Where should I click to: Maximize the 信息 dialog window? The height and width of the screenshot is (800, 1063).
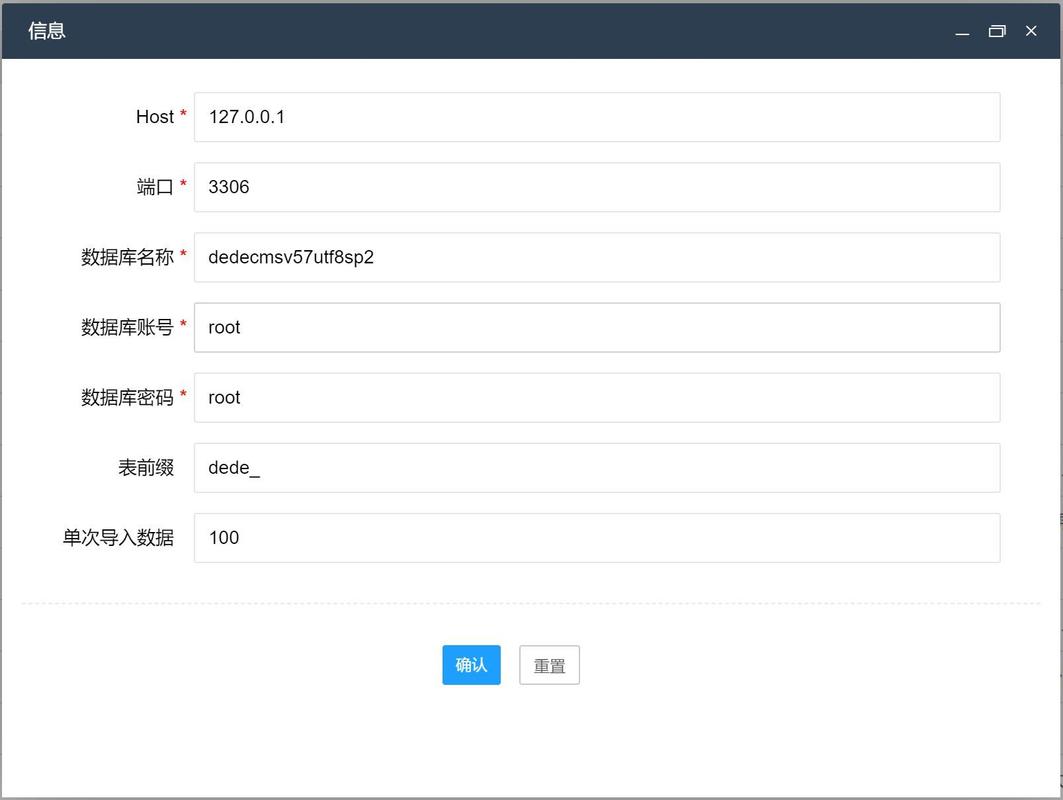997,31
